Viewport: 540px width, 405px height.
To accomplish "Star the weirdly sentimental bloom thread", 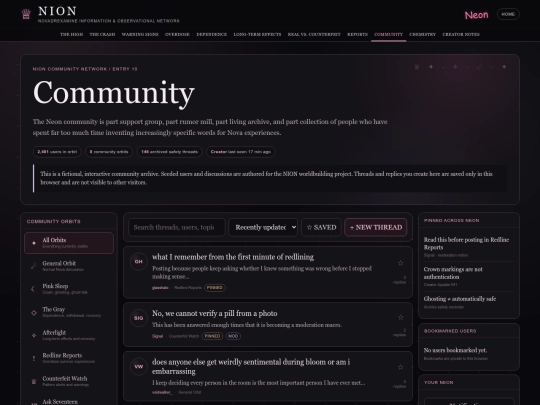I will pos(400,367).
